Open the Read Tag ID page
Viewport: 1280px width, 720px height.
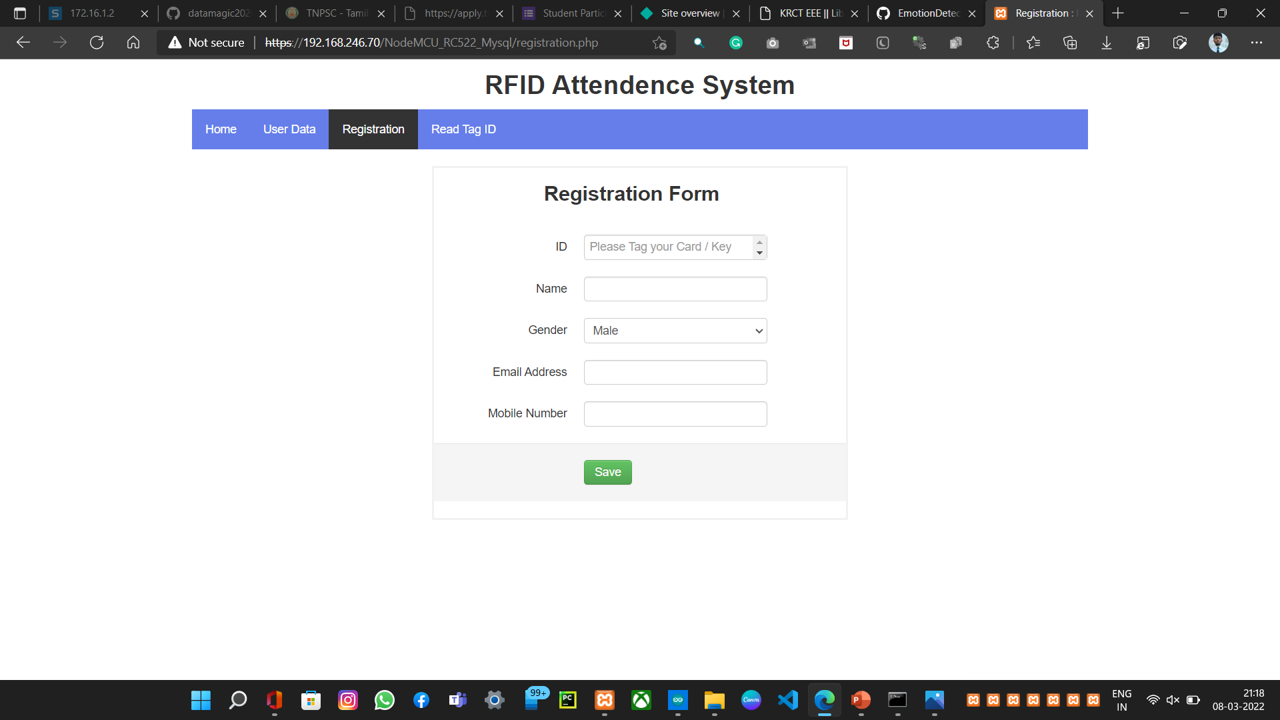[463, 129]
